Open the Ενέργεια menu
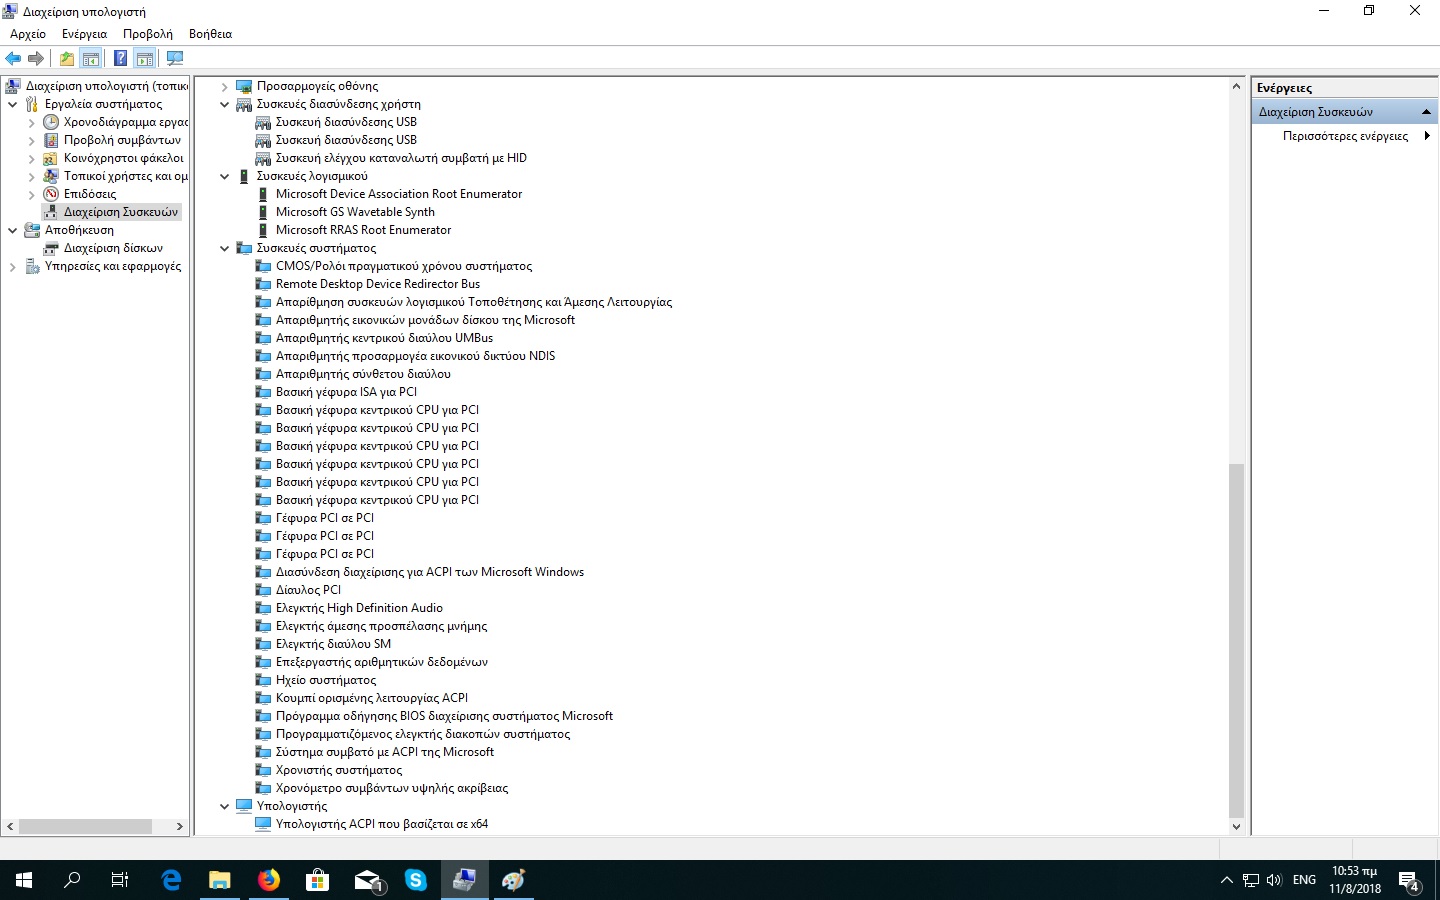Viewport: 1440px width, 900px height. pos(84,34)
